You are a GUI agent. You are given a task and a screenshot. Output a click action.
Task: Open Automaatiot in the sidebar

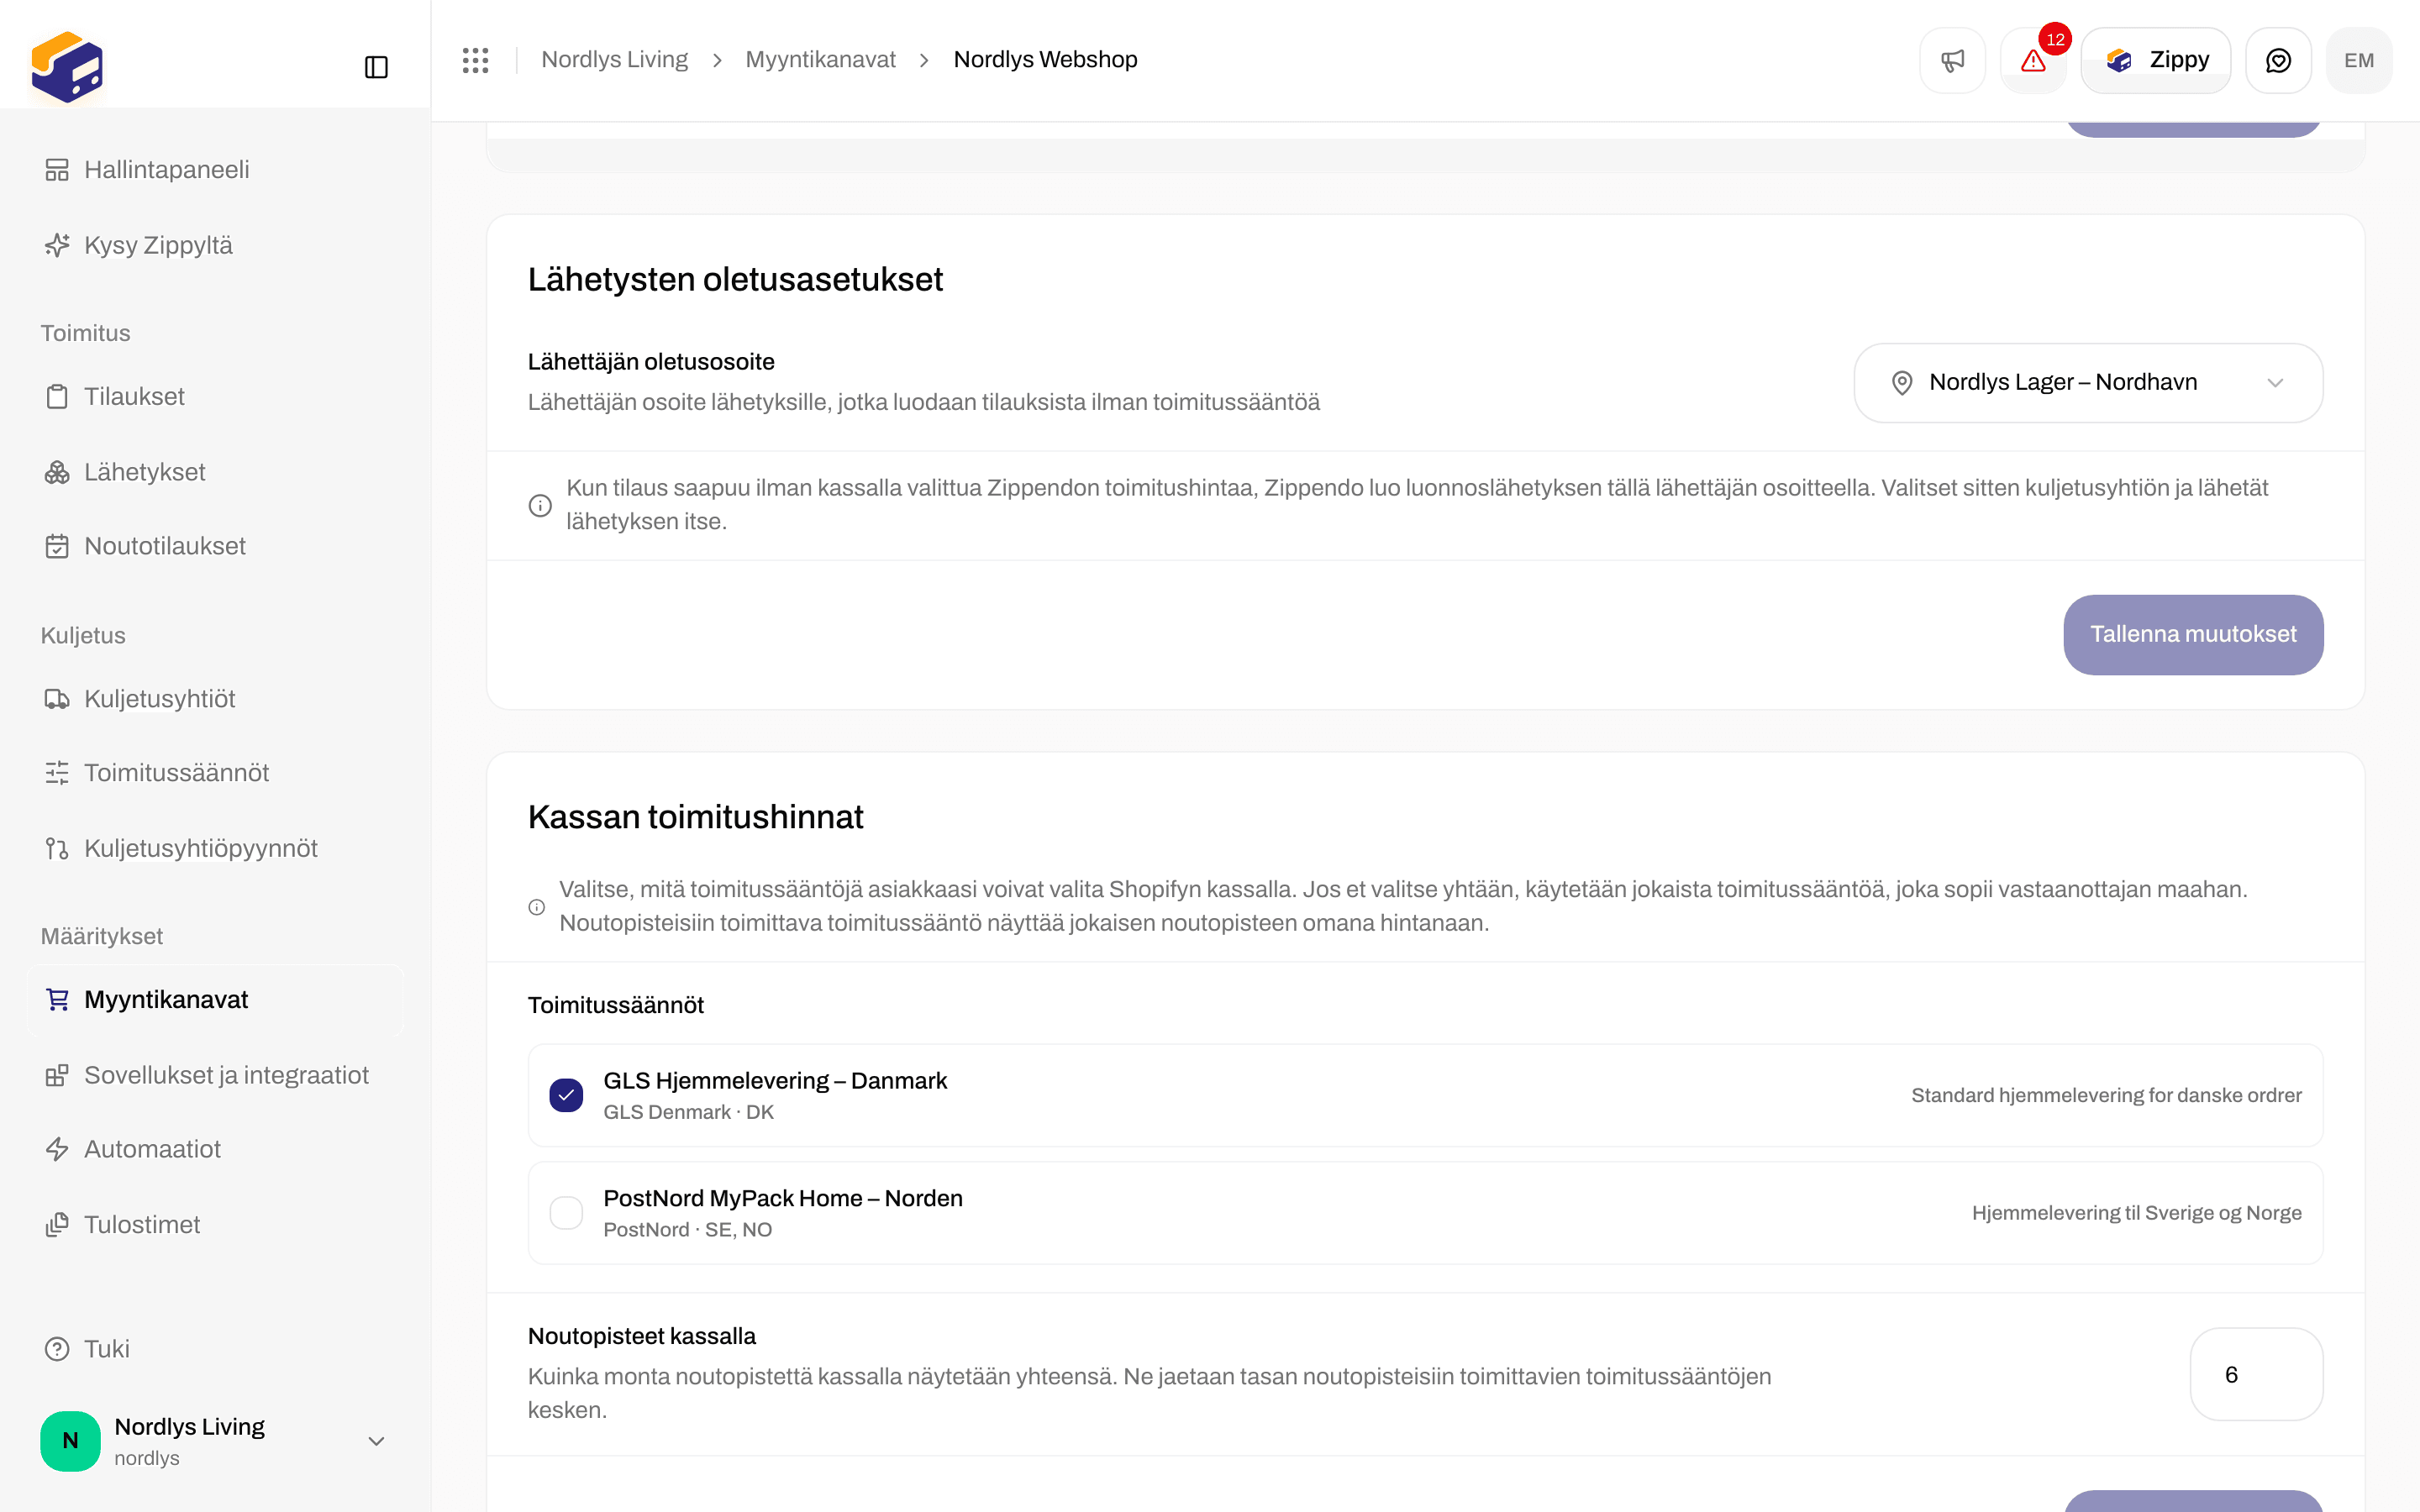pyautogui.click(x=215, y=1150)
